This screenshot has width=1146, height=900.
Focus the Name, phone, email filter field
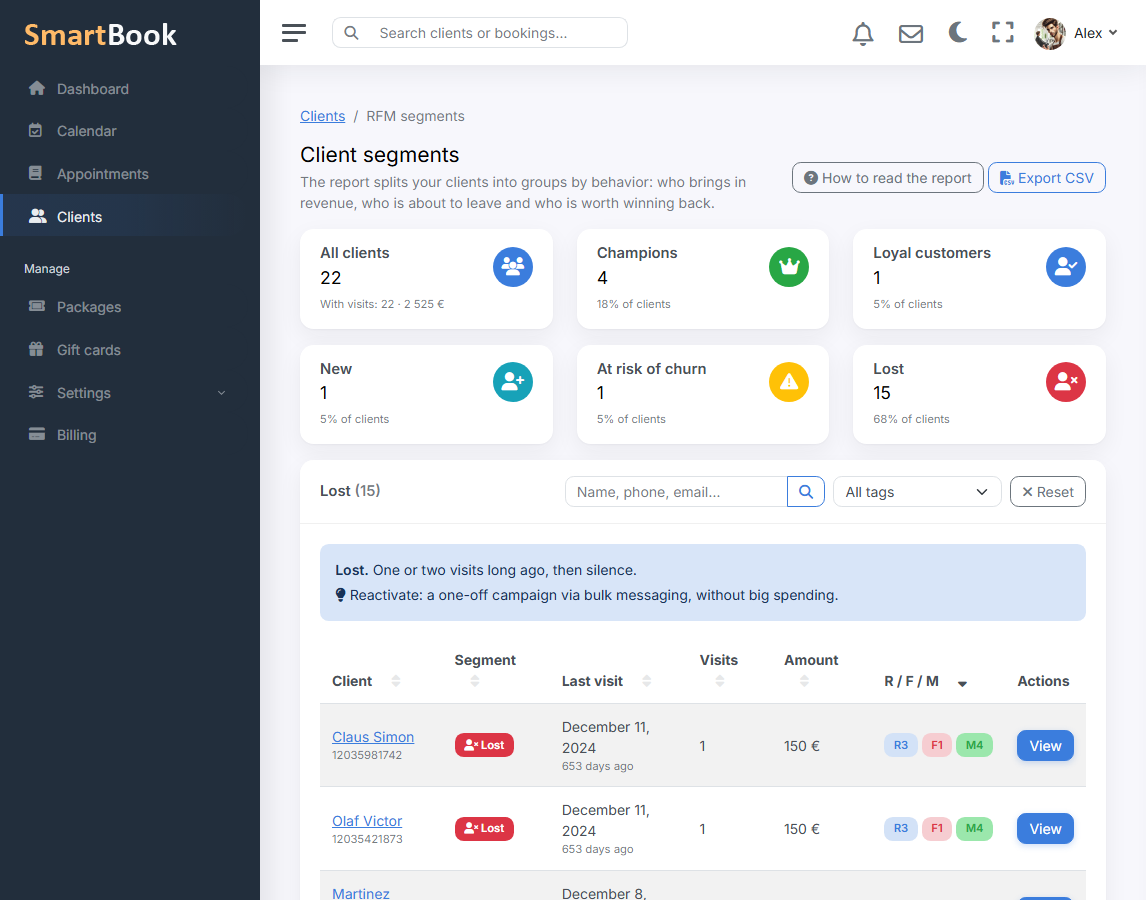[676, 492]
